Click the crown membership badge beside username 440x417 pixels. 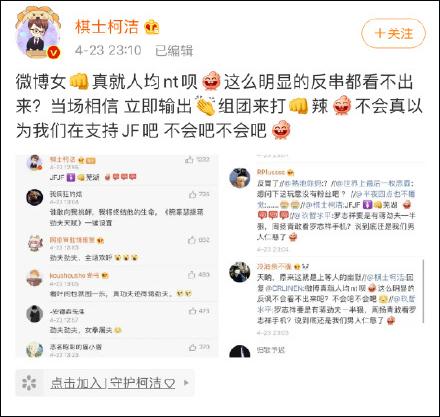[152, 27]
